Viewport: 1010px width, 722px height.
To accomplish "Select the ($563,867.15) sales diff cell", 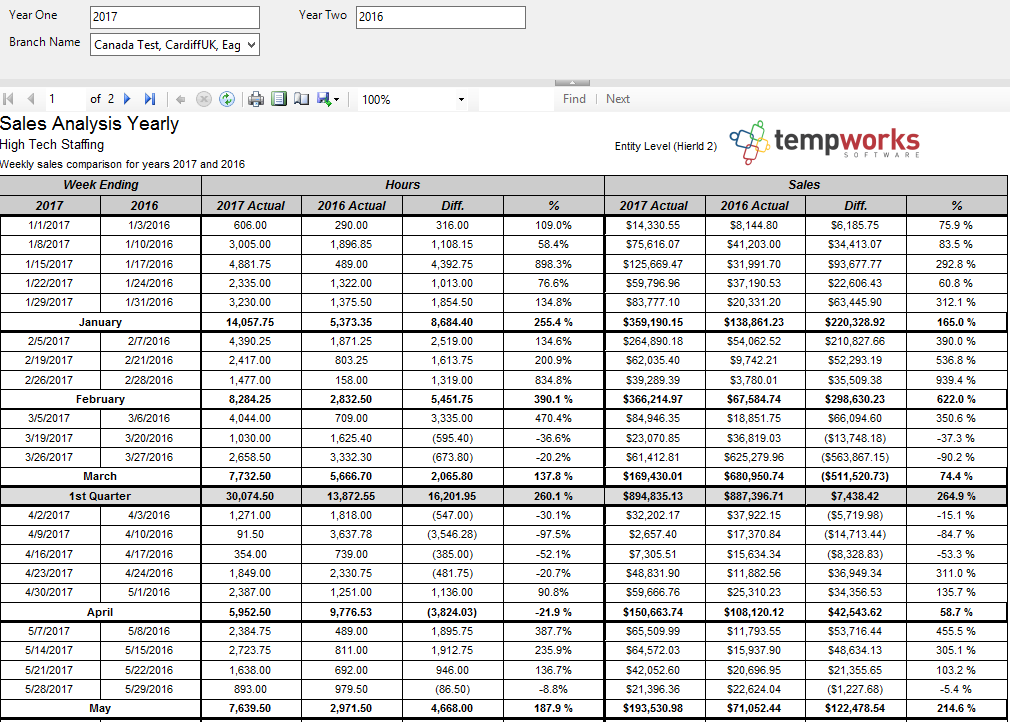I will pos(855,457).
